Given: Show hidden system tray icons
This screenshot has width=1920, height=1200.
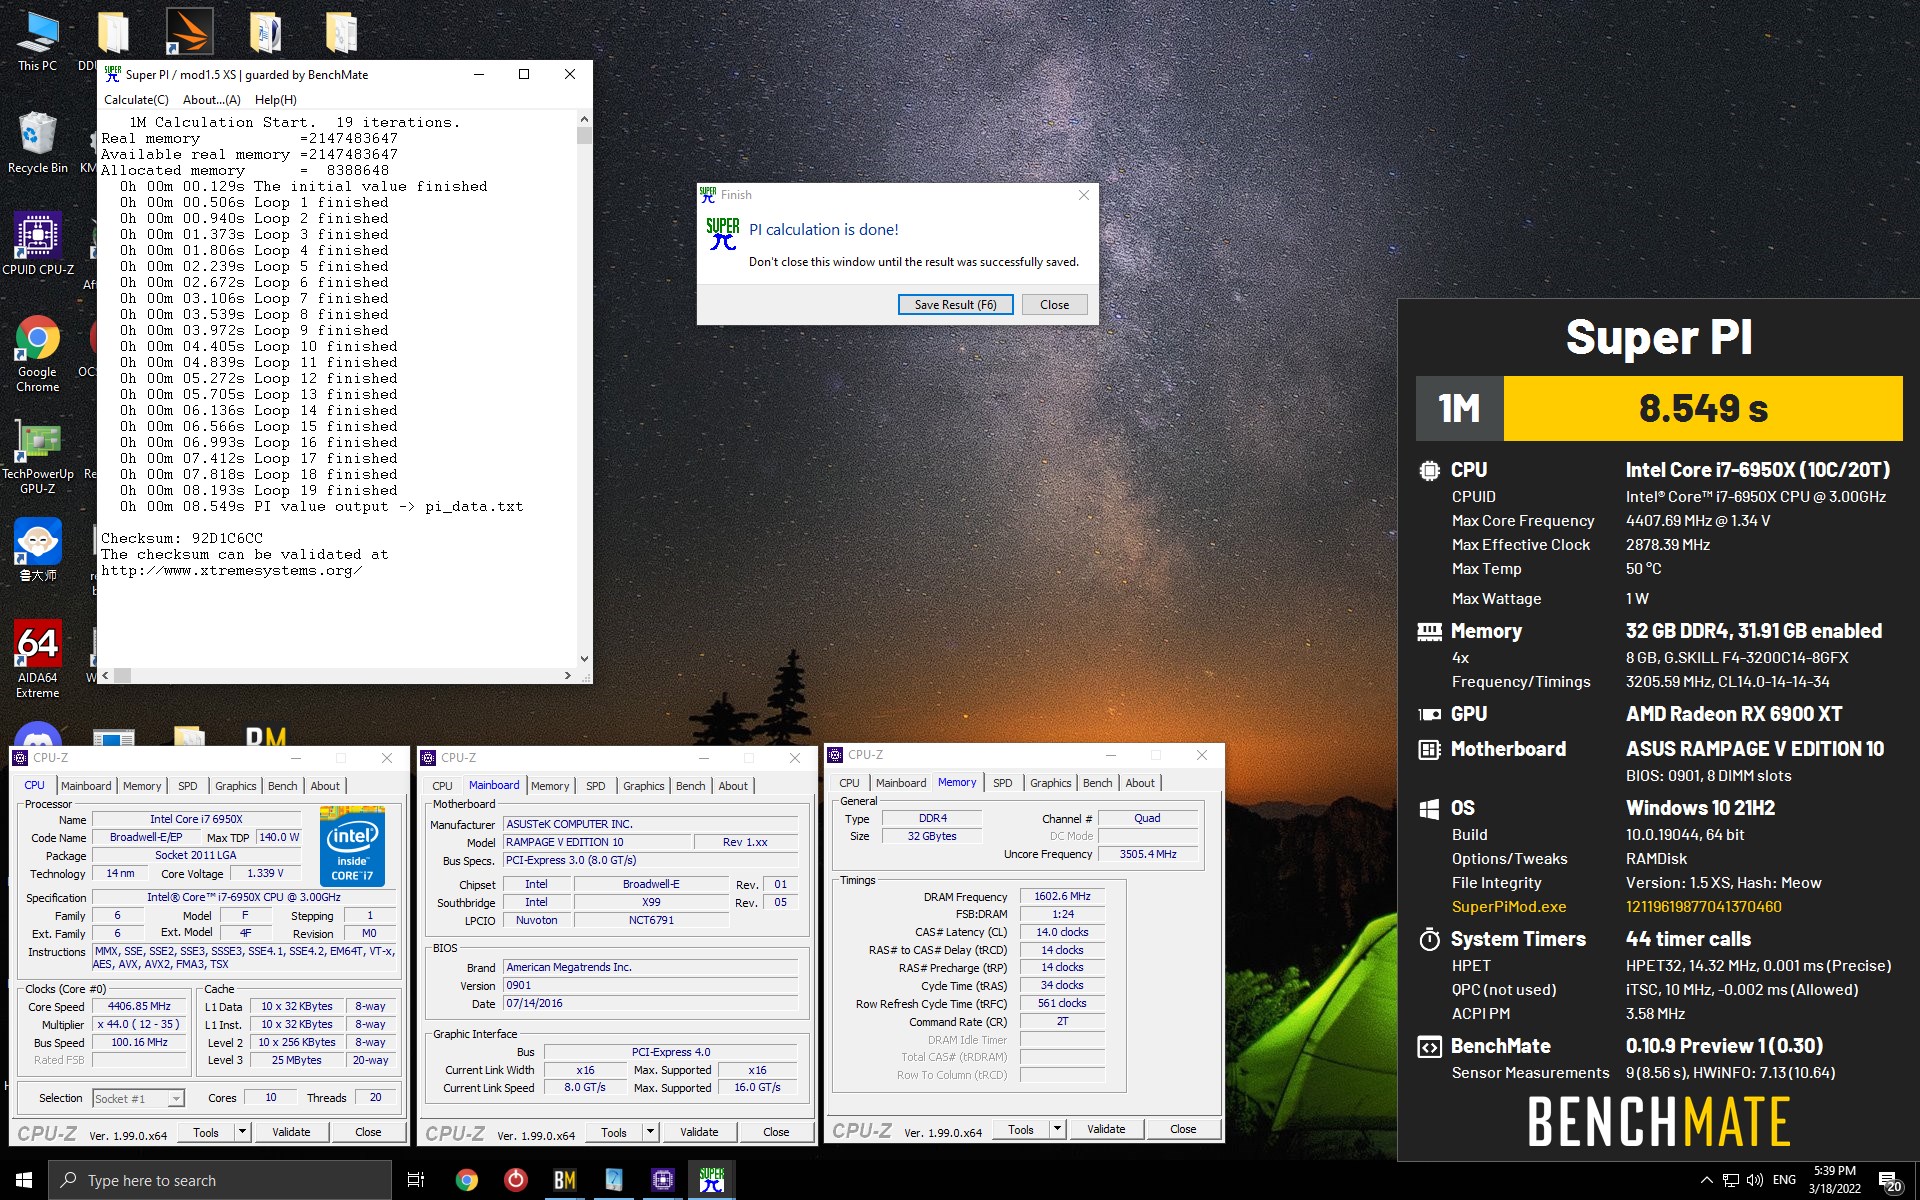Looking at the screenshot, I should pos(1706,1180).
